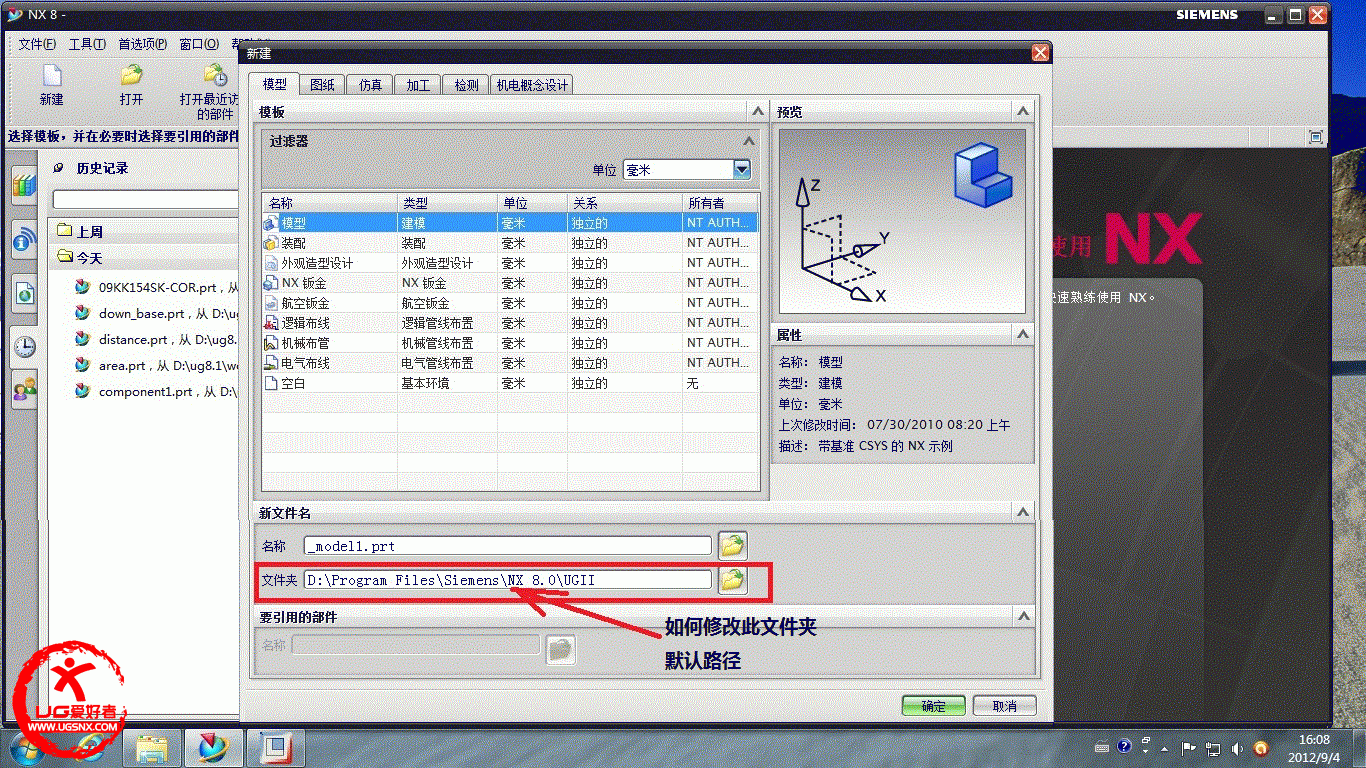Open the web browser sidebar icon

click(24, 293)
